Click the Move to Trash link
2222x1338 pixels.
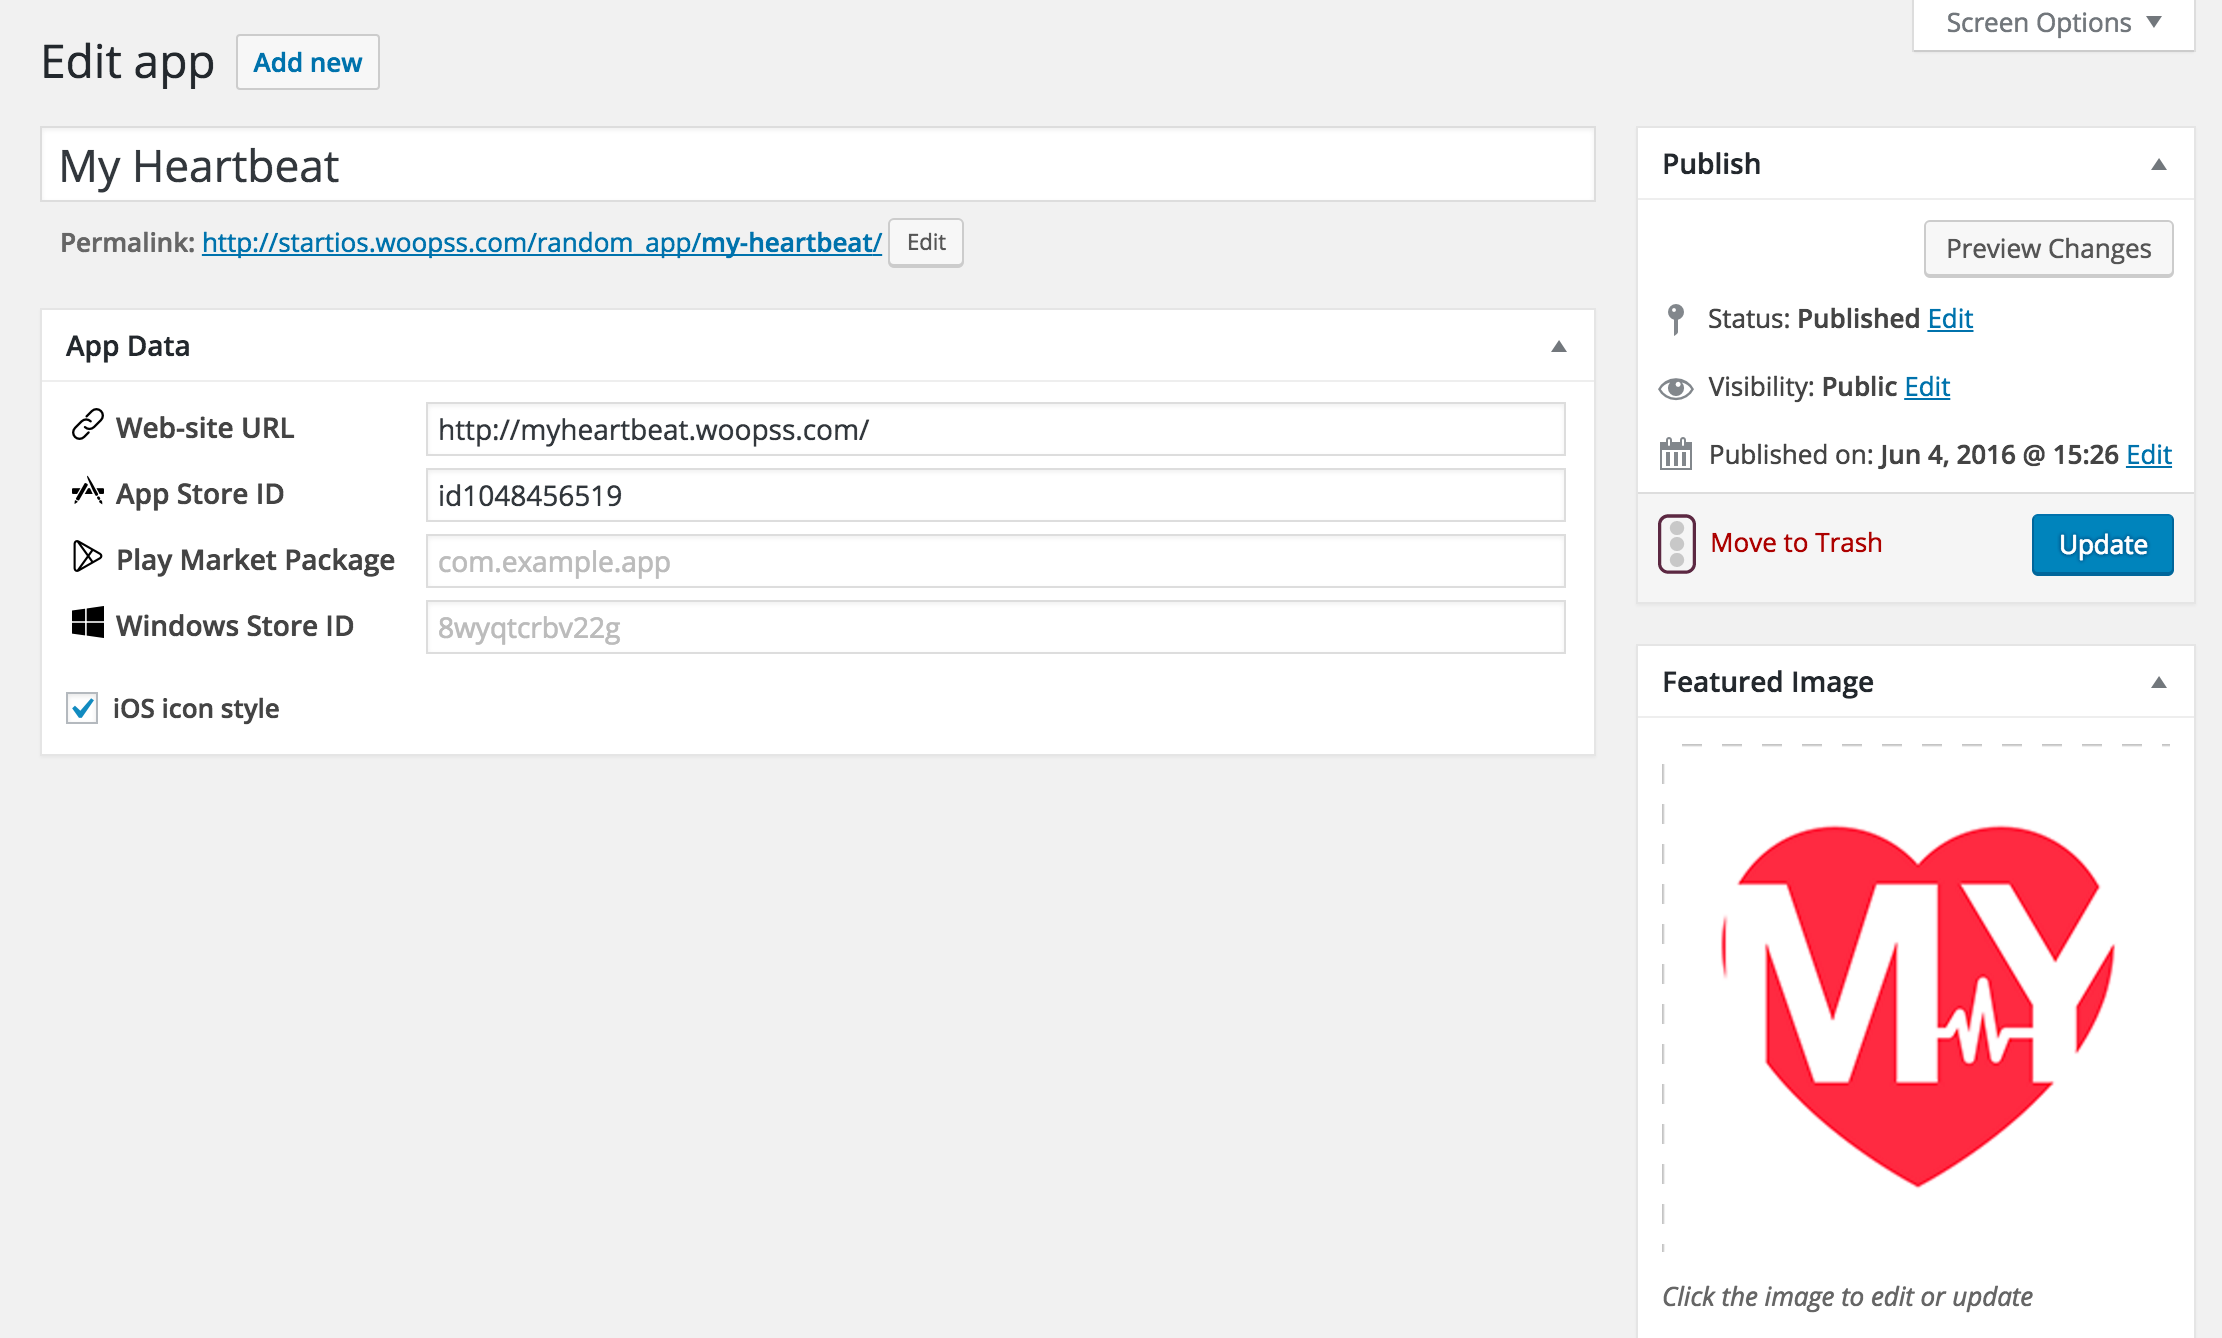tap(1796, 543)
